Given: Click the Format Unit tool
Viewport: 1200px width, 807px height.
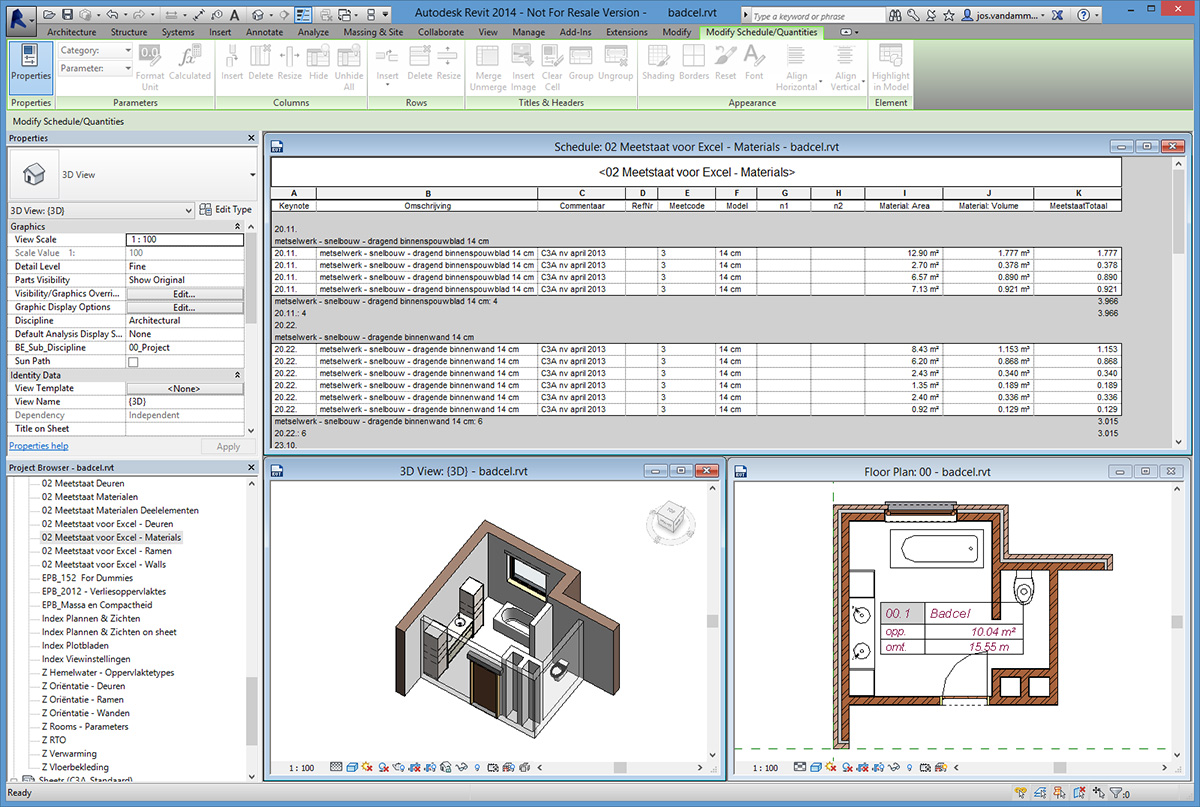Looking at the screenshot, I should coord(150,68).
